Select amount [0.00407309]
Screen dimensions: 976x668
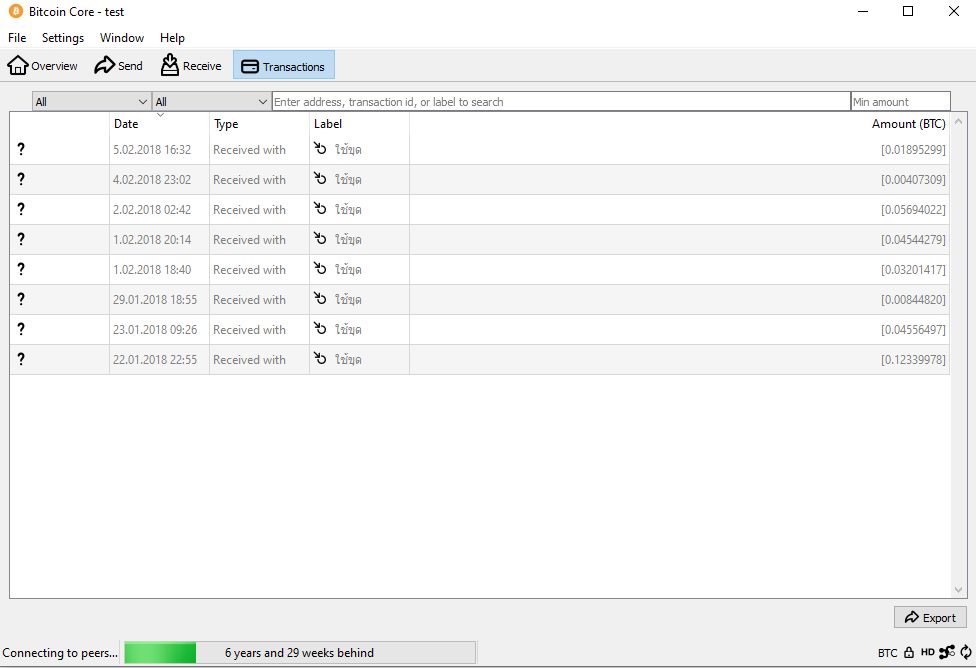click(913, 179)
